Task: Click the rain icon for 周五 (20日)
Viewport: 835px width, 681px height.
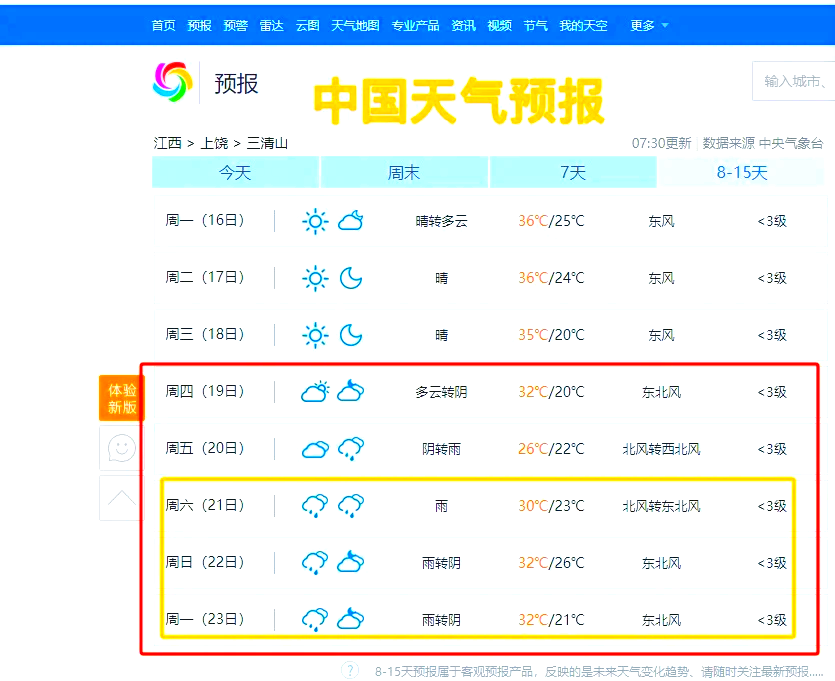Action: (x=351, y=449)
